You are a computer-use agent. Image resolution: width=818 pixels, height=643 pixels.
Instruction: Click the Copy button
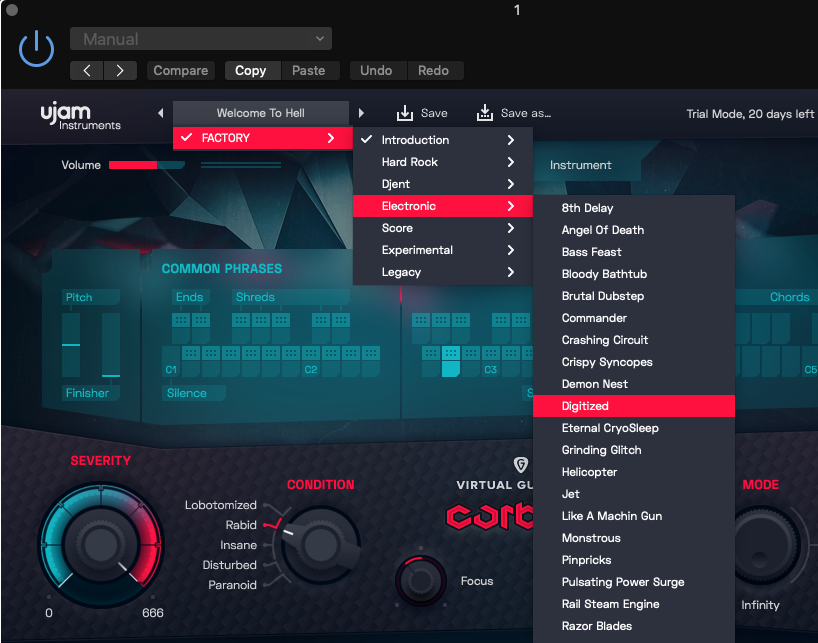250,70
